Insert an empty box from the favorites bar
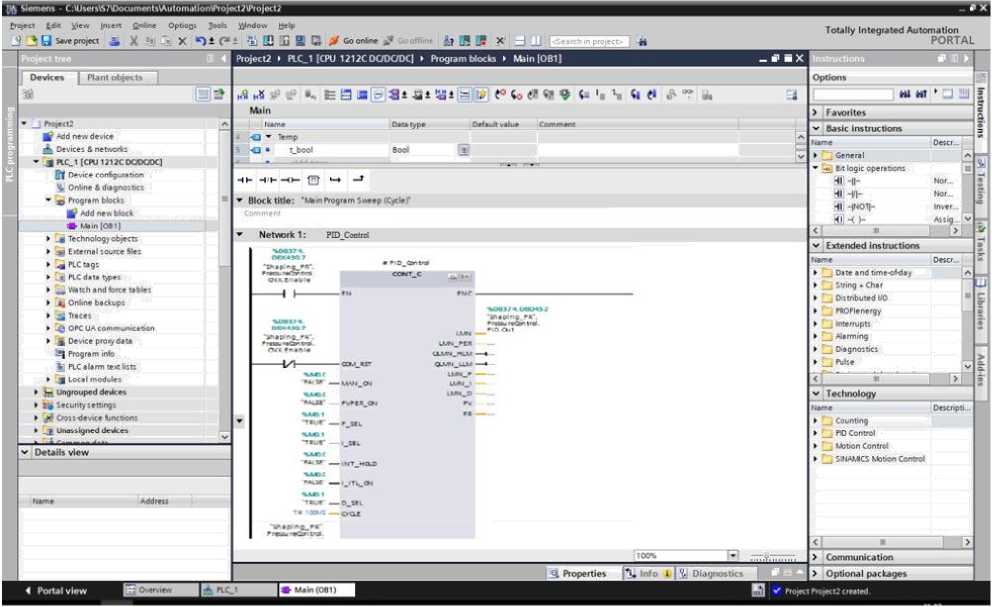The width and height of the screenshot is (992, 607). [313, 180]
